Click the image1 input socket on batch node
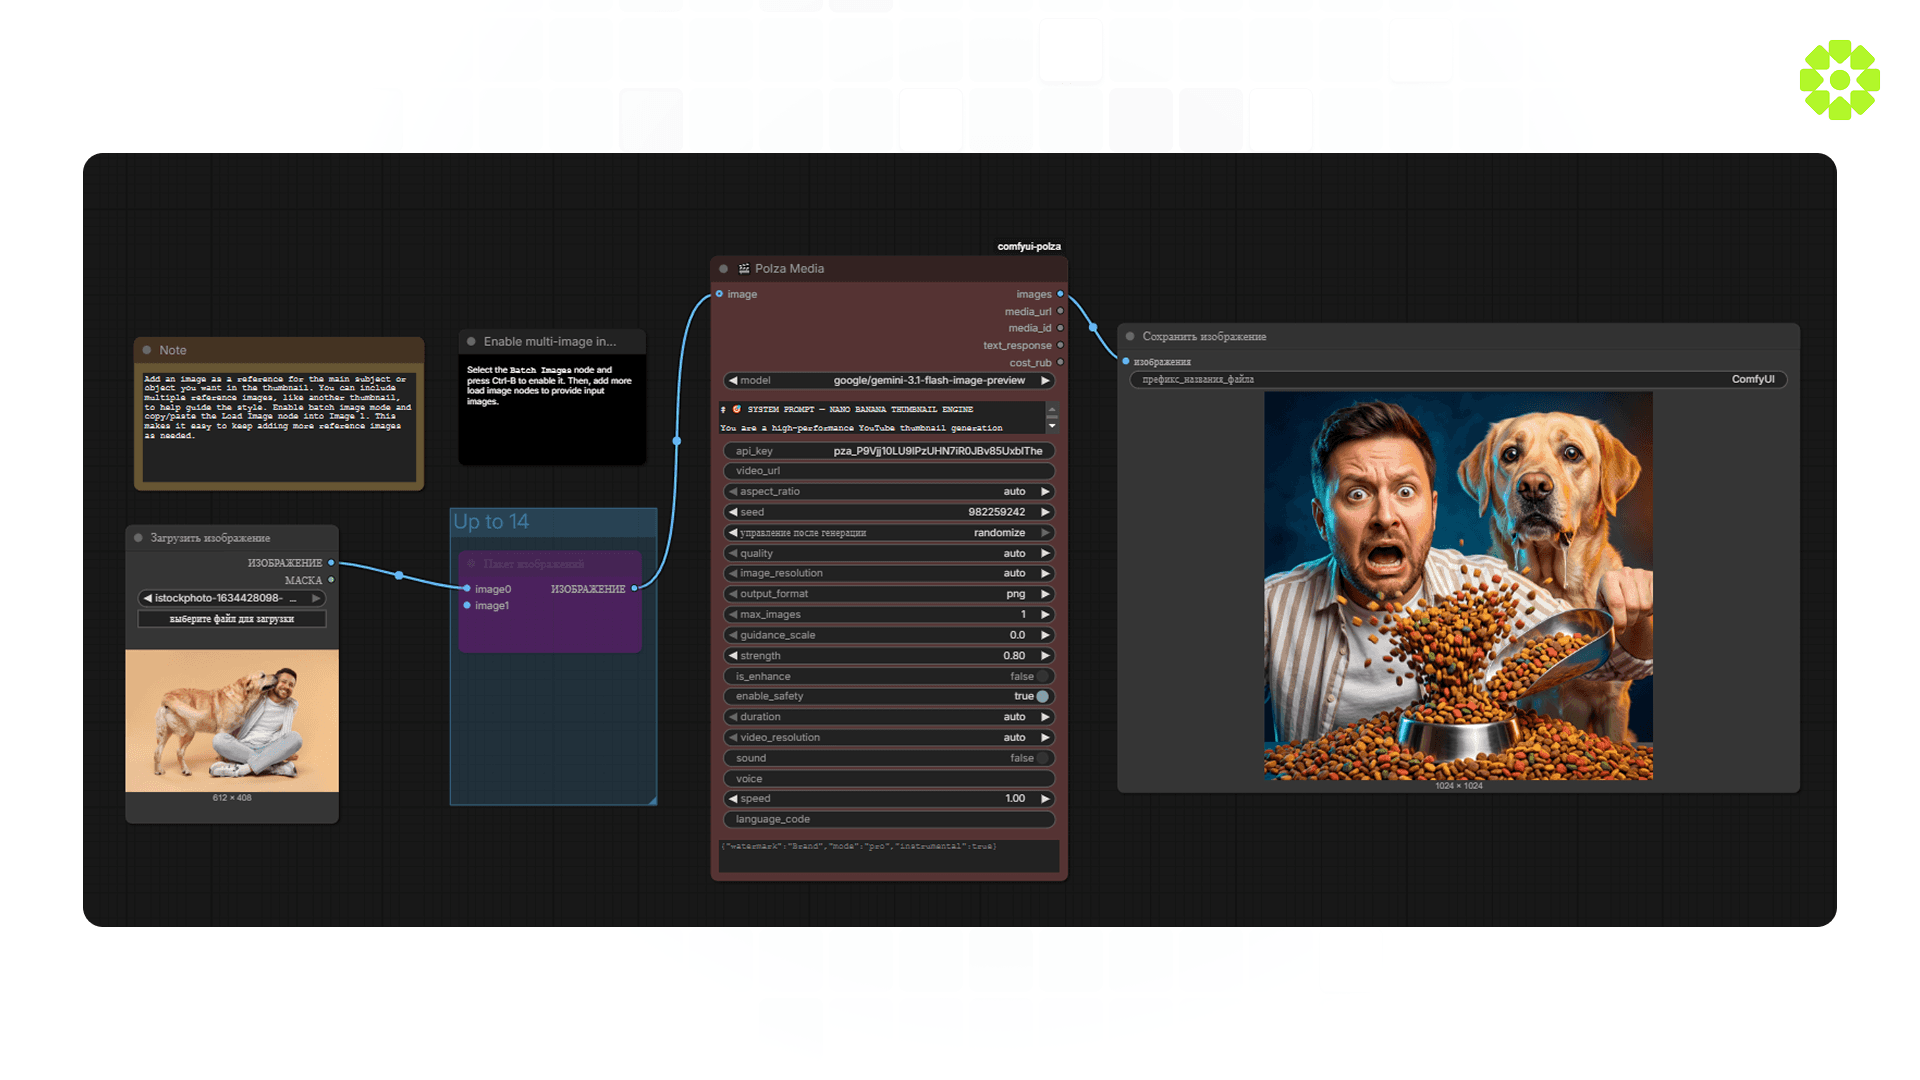 coord(467,606)
